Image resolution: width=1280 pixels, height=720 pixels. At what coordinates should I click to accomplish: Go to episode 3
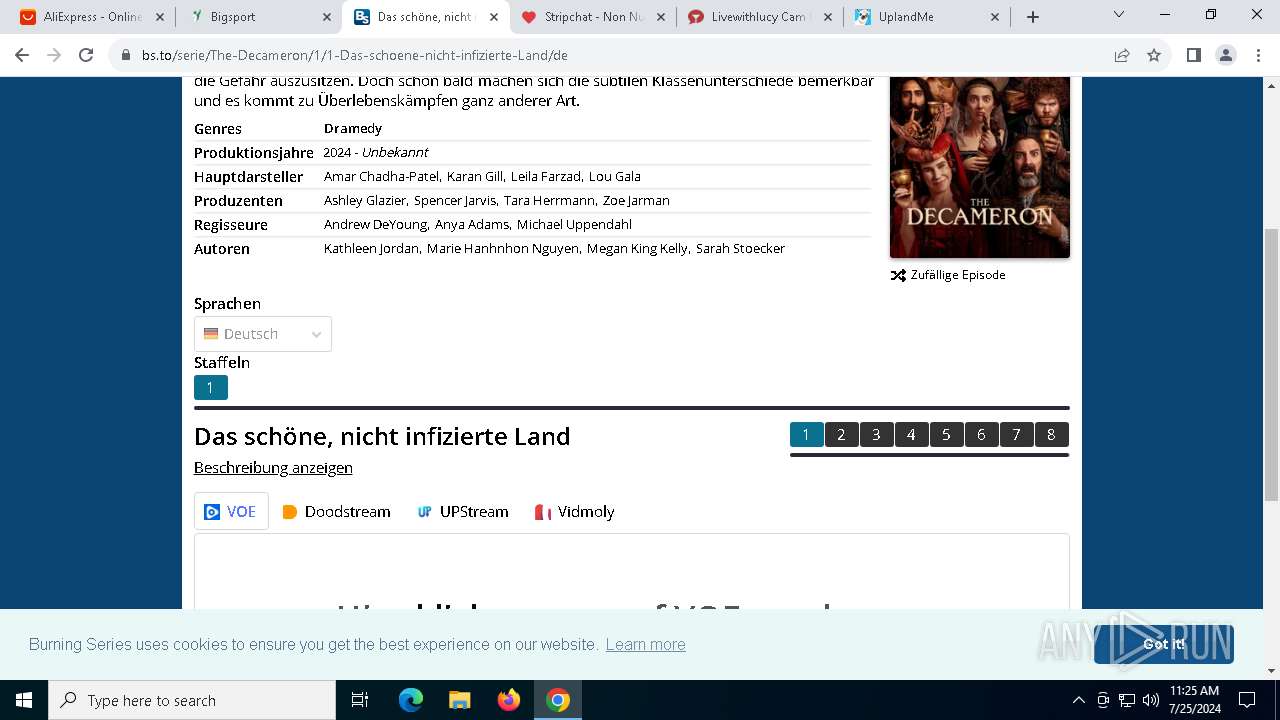pyautogui.click(x=876, y=435)
